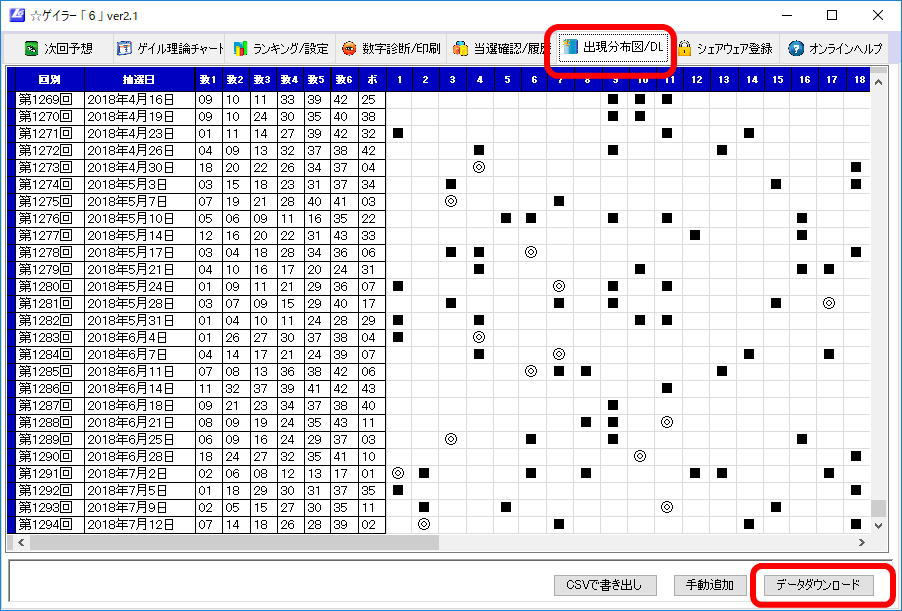Click the CSVで書き出し button
Screen dimensions: 902x611
coord(604,586)
